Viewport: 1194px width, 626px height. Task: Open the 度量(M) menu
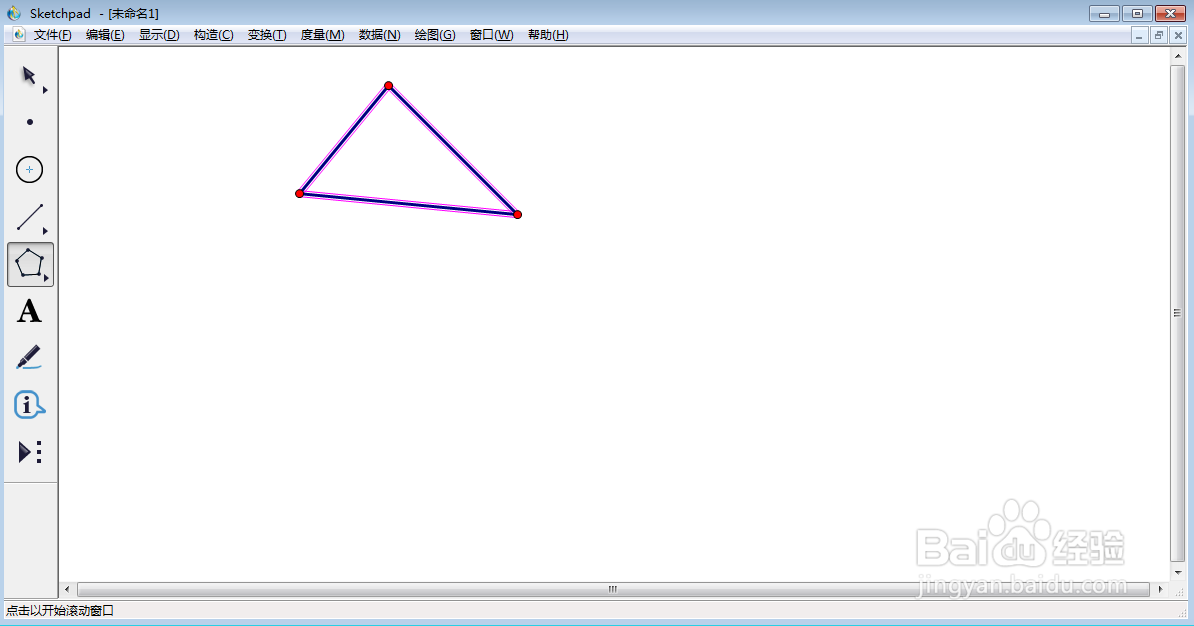point(322,35)
